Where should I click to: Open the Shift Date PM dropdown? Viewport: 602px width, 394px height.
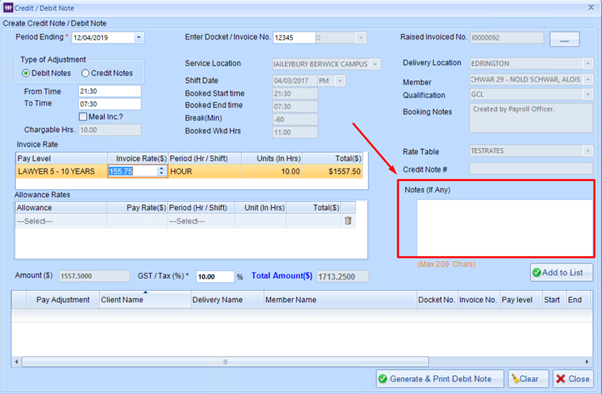(x=340, y=81)
